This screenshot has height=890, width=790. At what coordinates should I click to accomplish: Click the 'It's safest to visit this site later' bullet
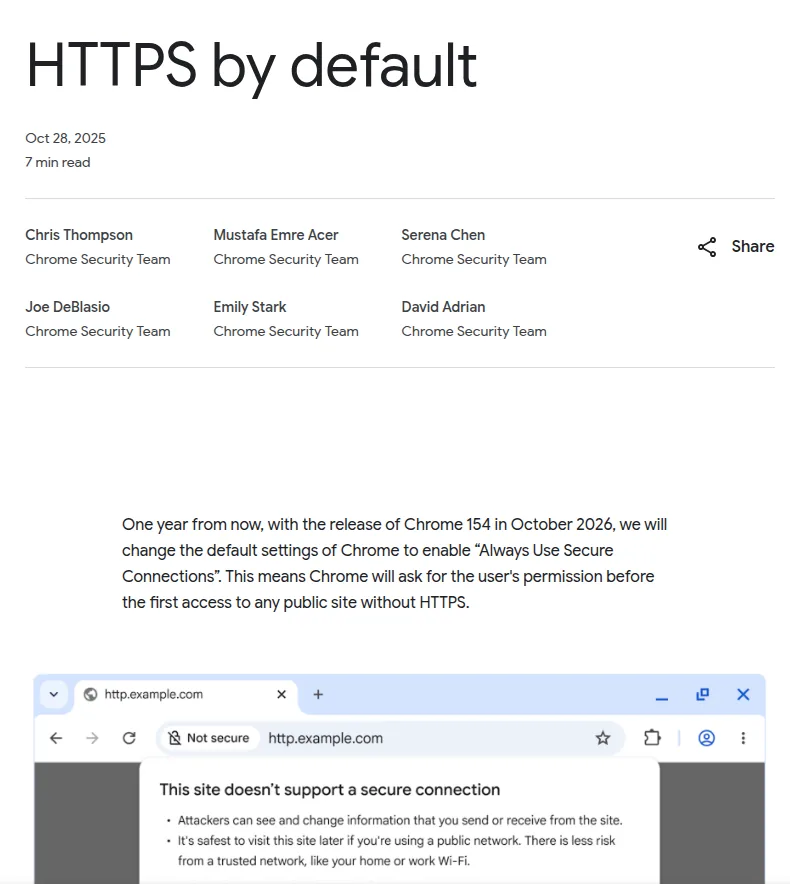(x=397, y=851)
